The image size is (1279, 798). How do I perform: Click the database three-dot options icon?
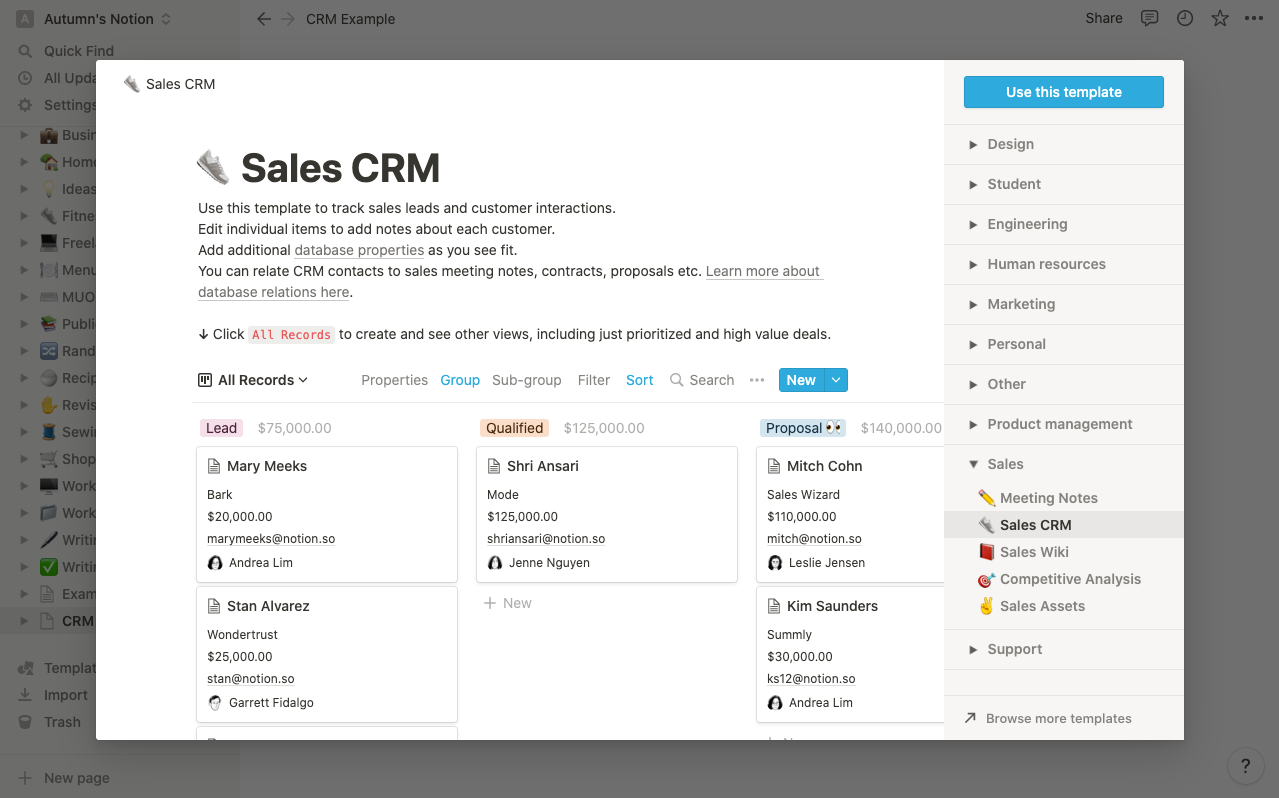tap(757, 380)
